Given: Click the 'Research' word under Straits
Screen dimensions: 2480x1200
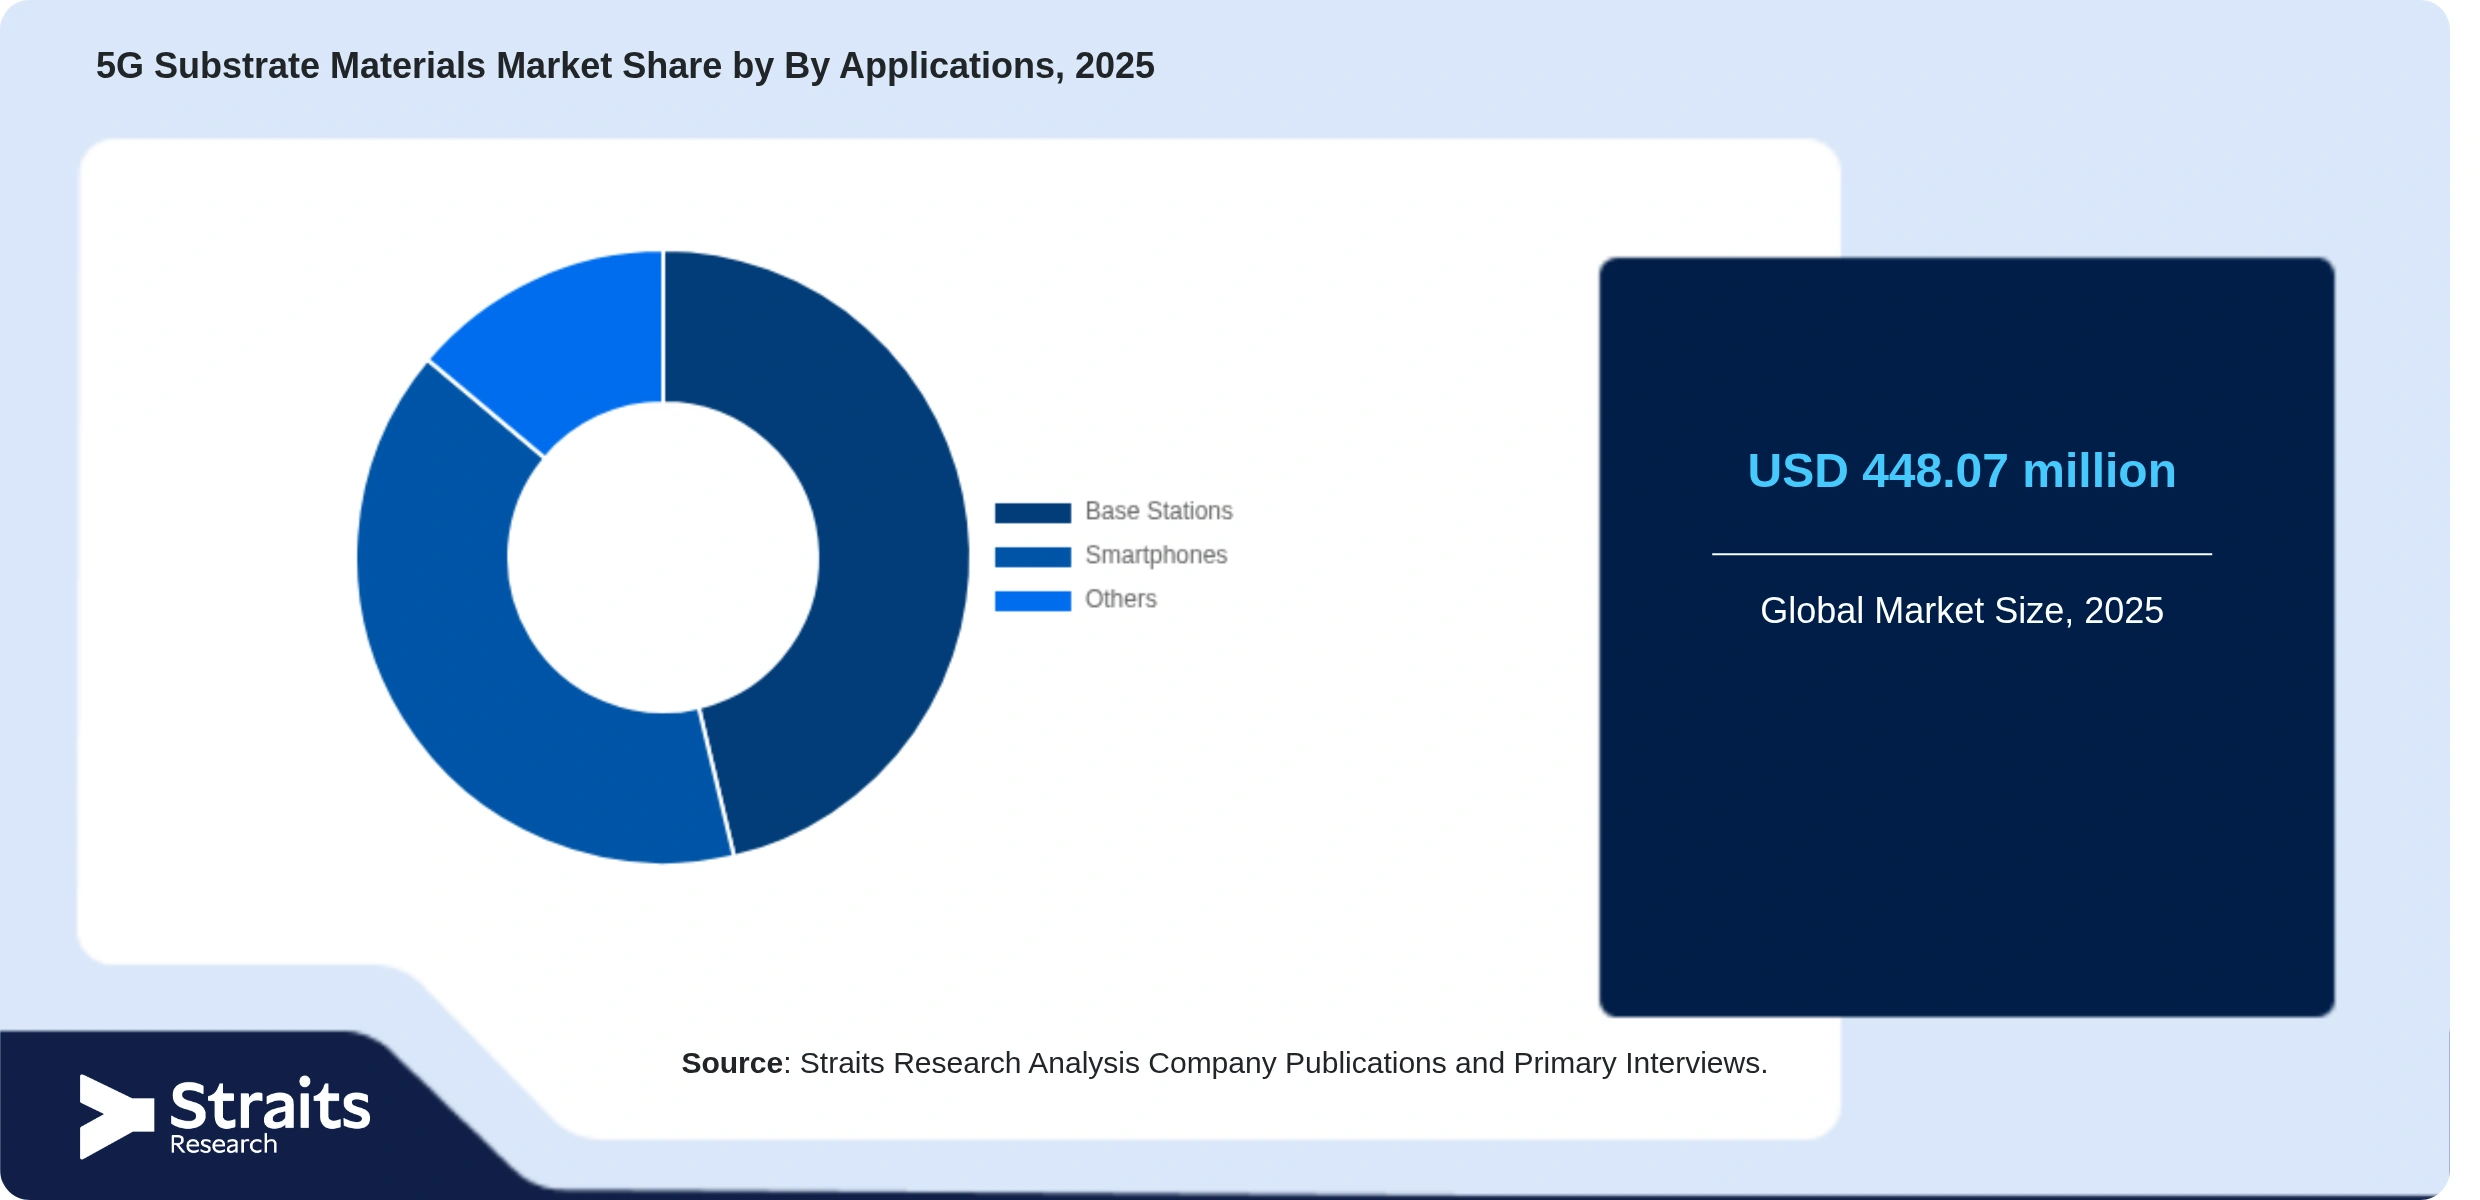Looking at the screenshot, I should click(223, 1145).
